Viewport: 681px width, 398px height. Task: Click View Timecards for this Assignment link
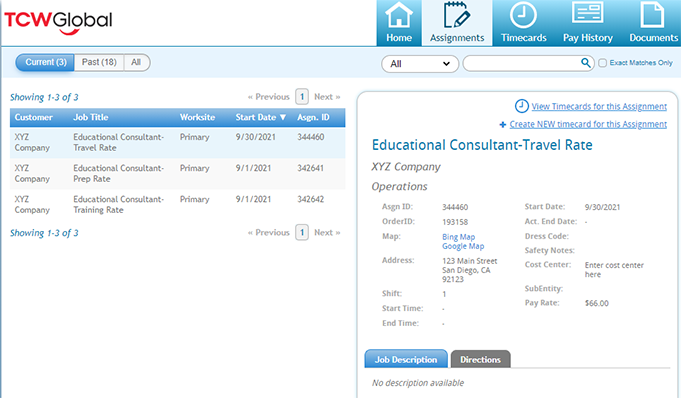599,106
